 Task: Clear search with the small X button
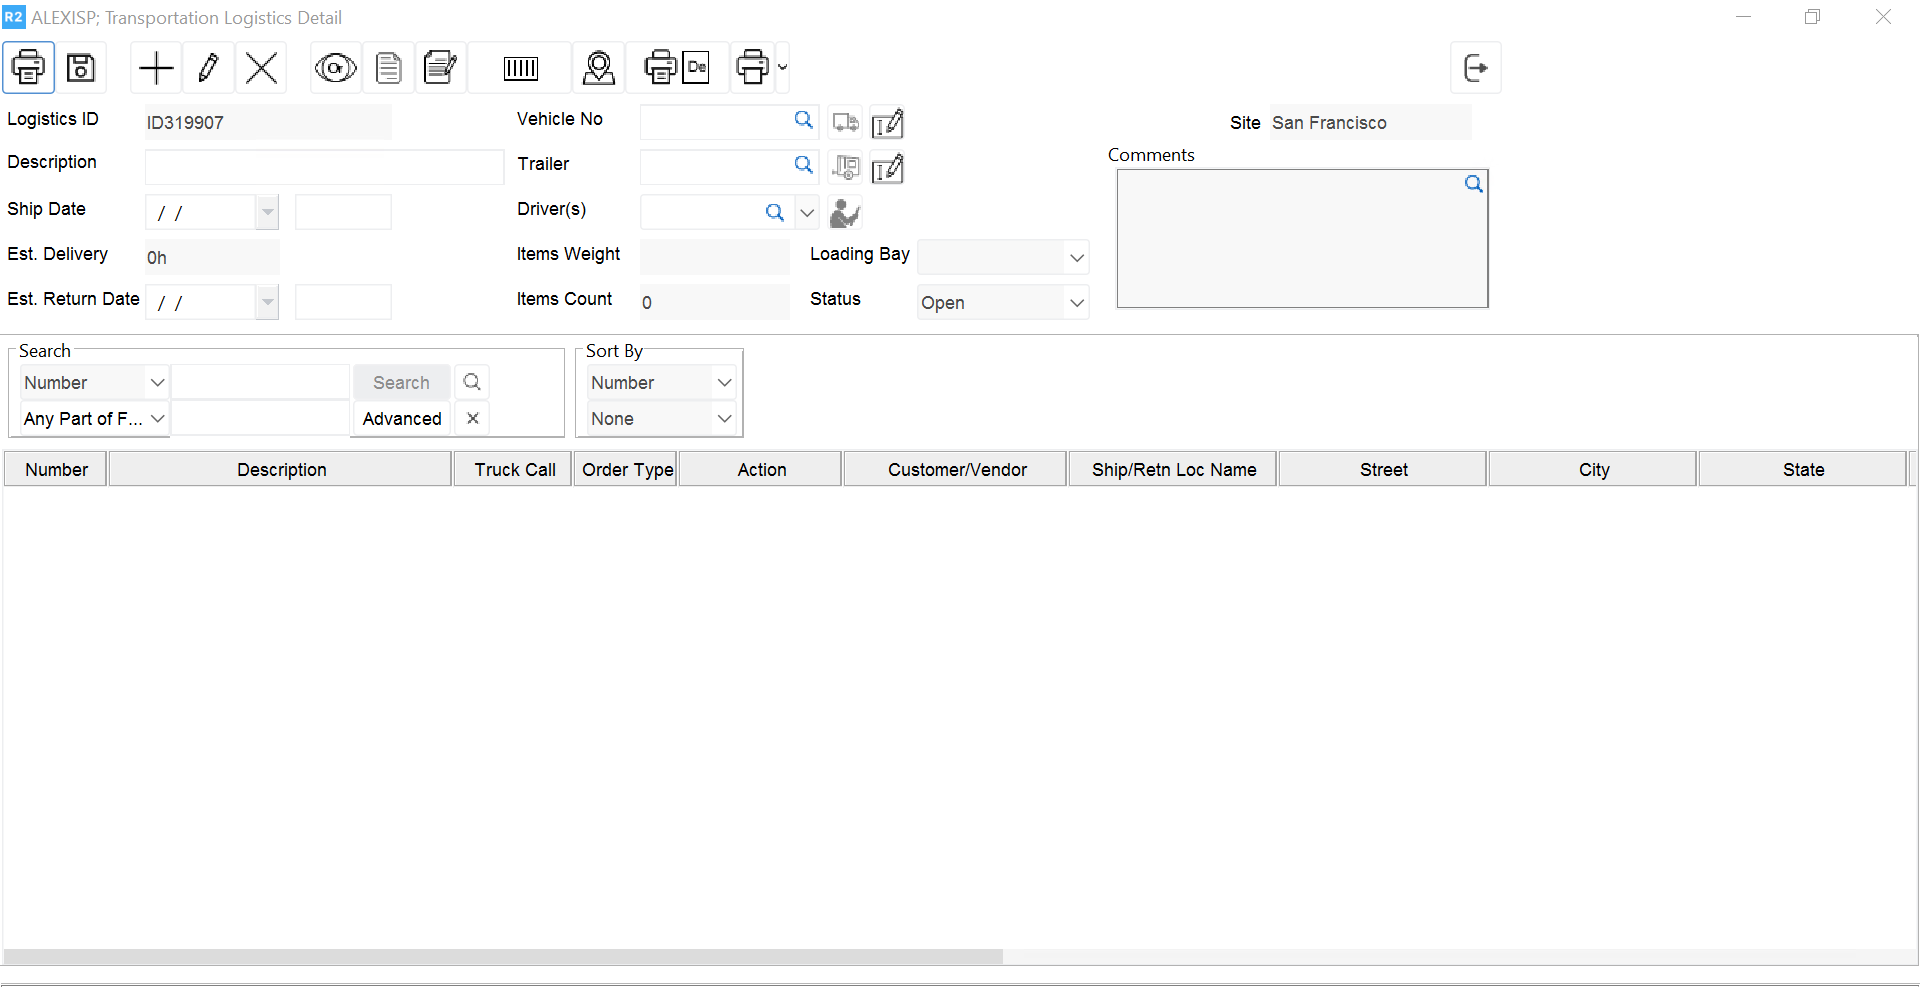point(472,419)
